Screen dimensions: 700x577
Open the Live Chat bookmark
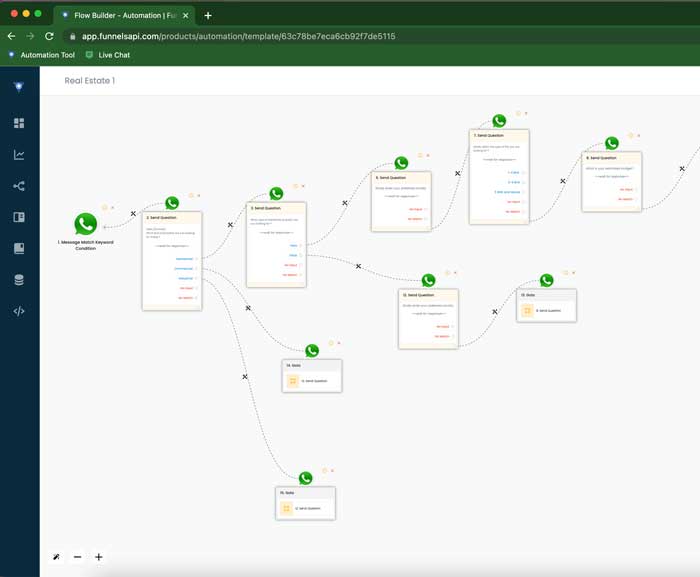108,55
